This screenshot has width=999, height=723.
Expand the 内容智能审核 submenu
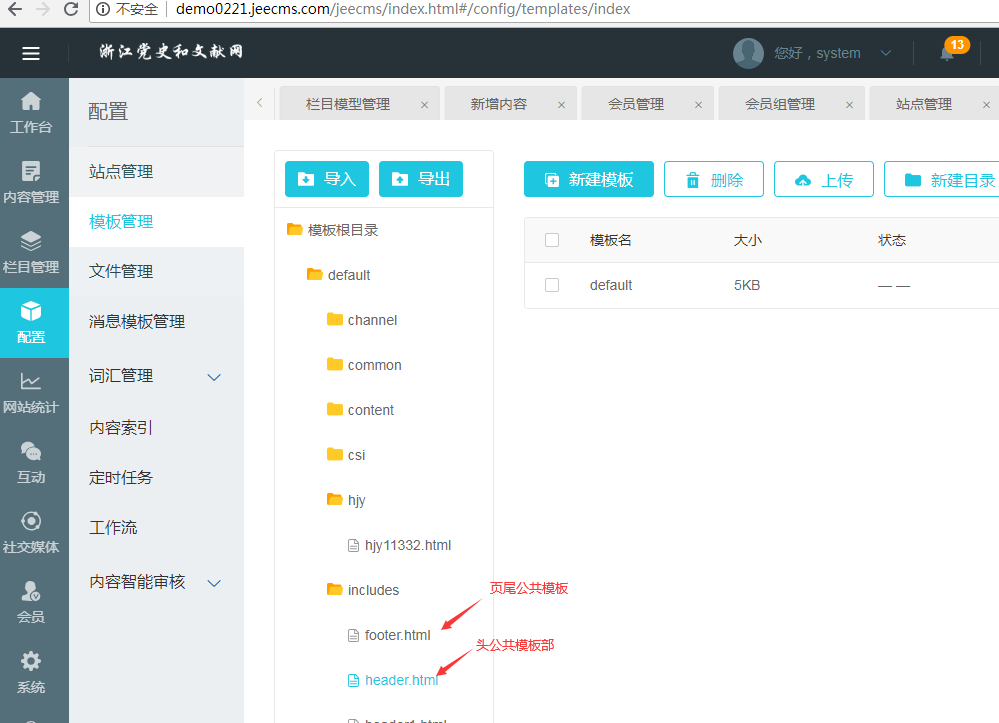click(213, 583)
